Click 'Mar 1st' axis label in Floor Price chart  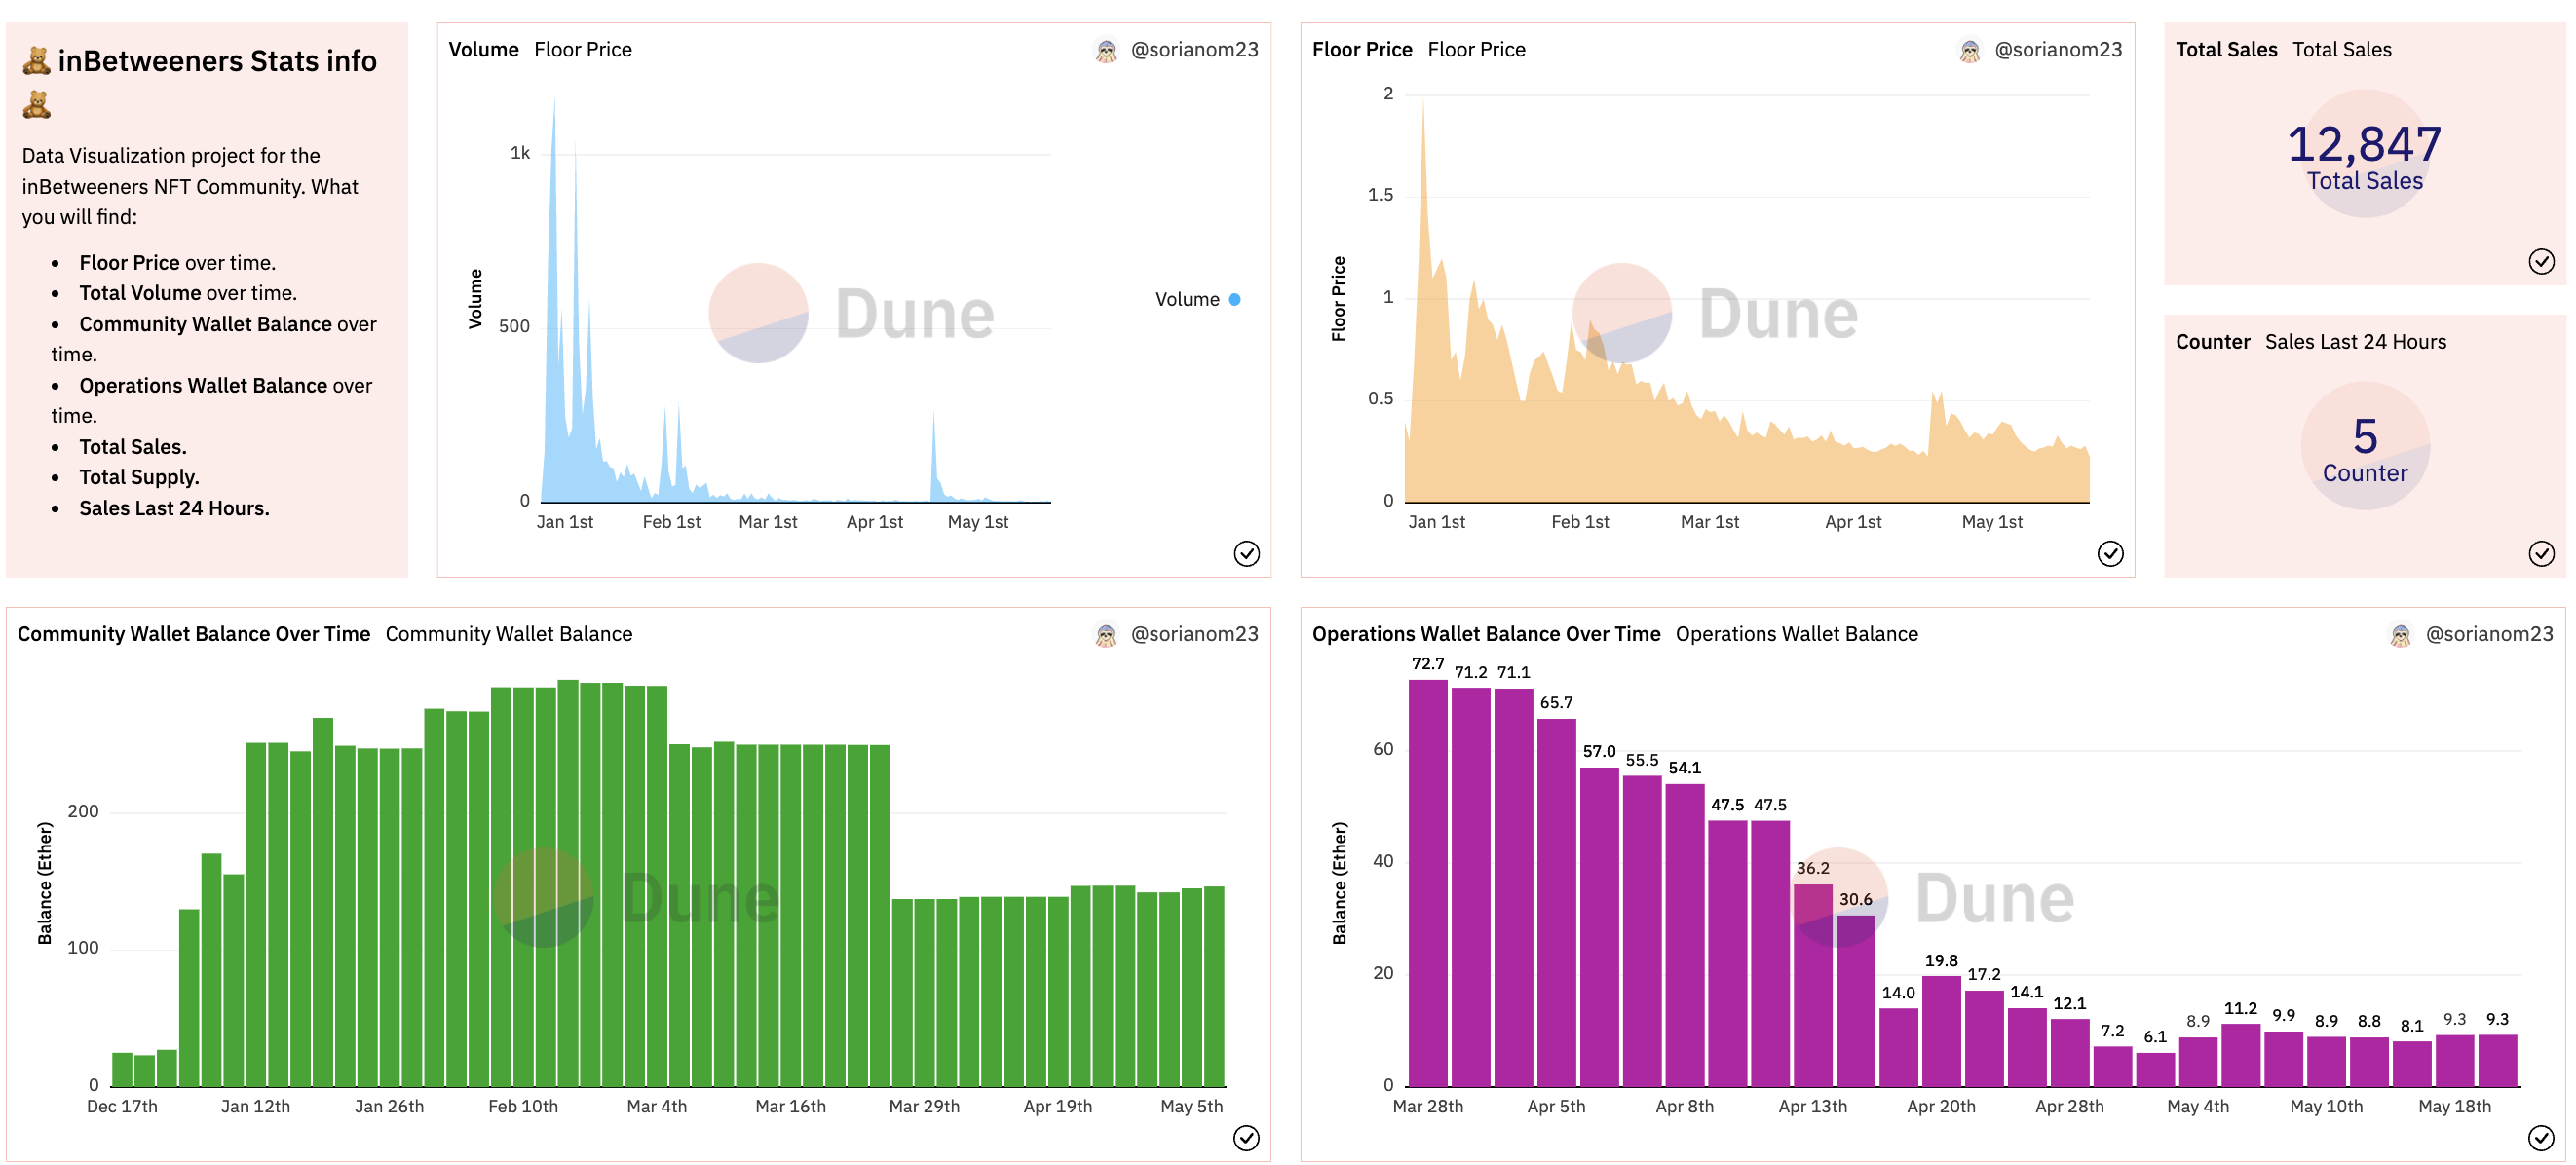click(x=1709, y=522)
